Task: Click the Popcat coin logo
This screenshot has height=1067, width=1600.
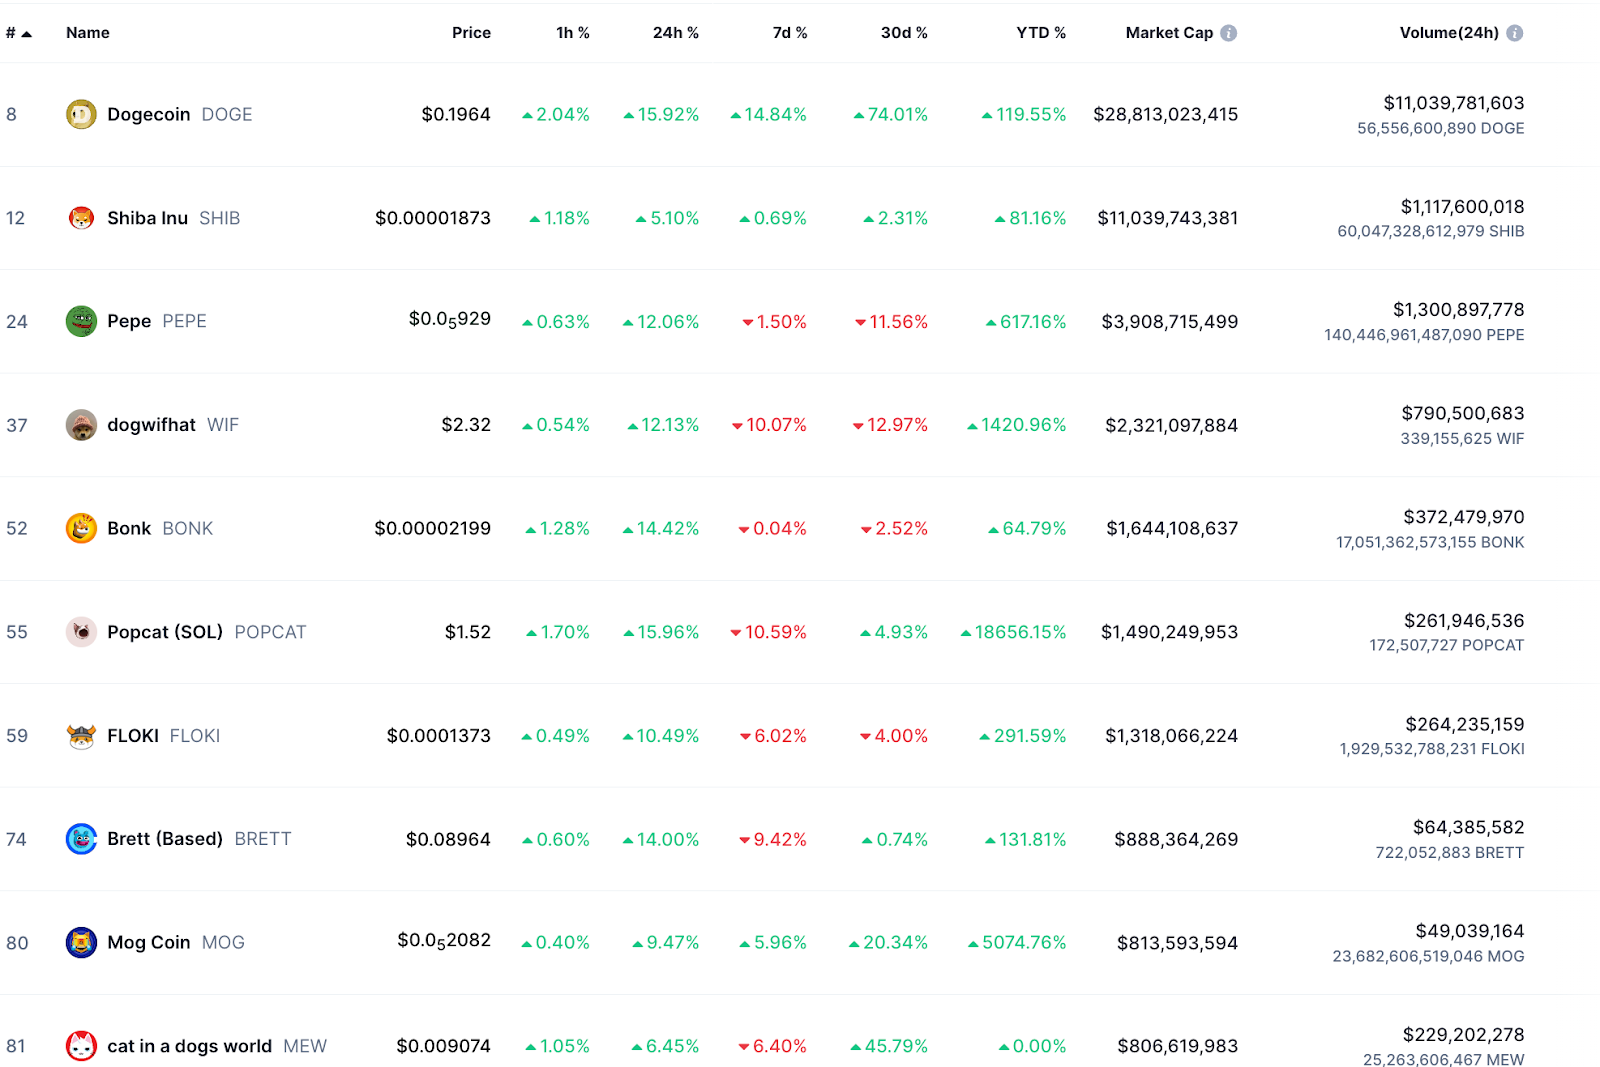Action: point(81,632)
